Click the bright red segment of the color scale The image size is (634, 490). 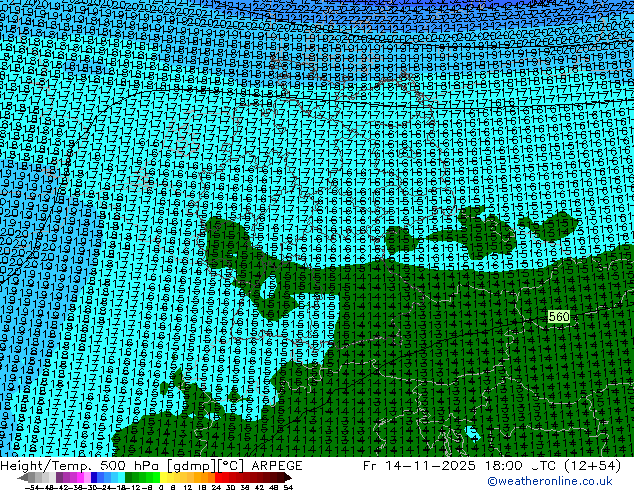[218, 477]
